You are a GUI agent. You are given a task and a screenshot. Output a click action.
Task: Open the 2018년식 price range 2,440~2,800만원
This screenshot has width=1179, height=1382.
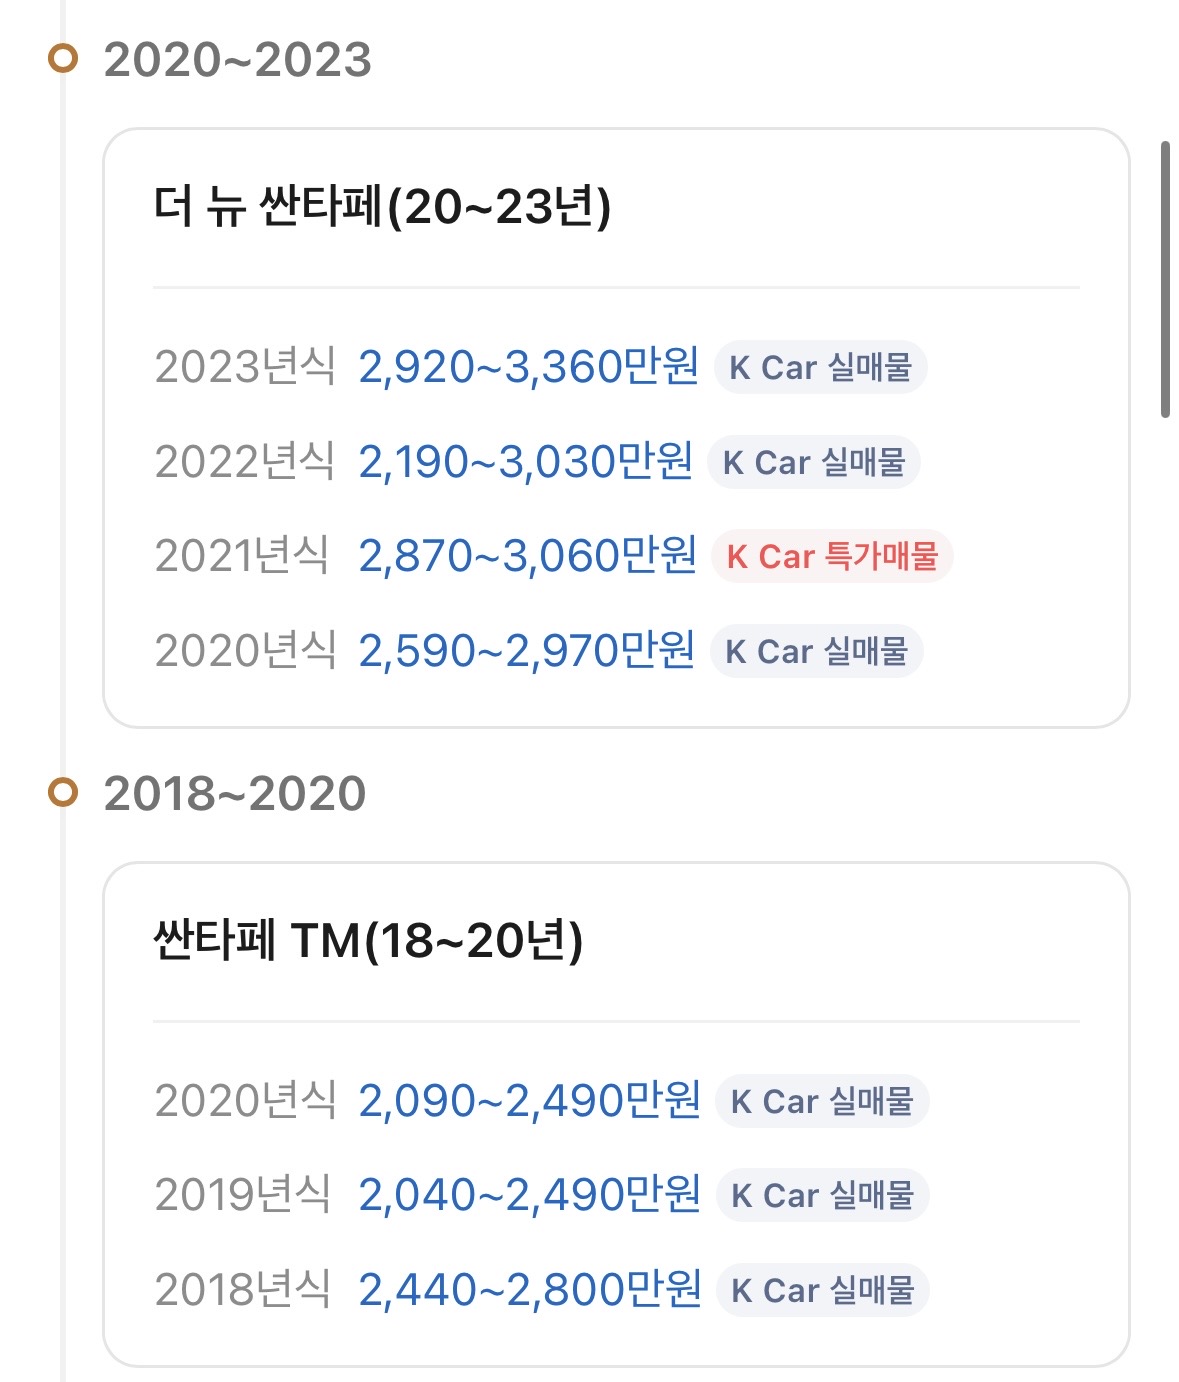pos(529,1290)
